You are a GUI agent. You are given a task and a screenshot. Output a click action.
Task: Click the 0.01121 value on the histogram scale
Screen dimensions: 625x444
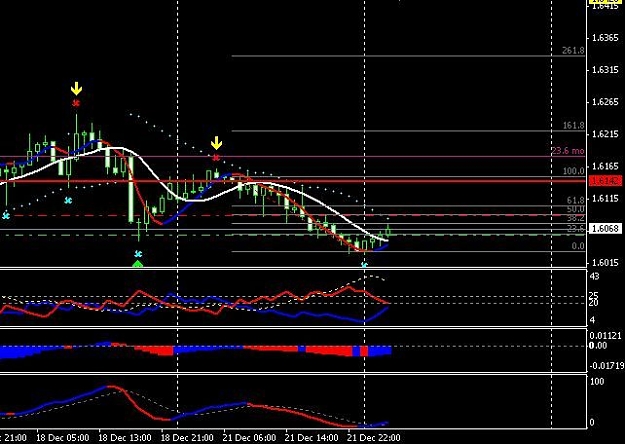pyautogui.click(x=605, y=336)
